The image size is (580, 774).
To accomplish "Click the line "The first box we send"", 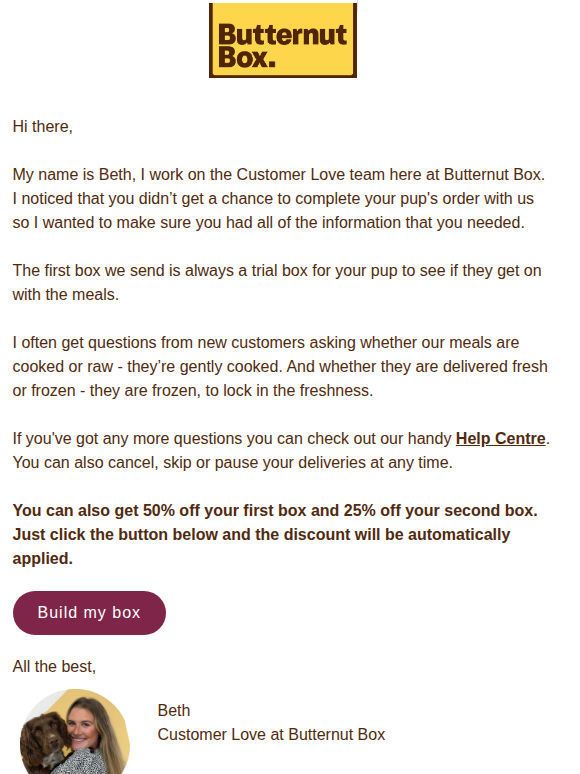I will [x=277, y=271].
